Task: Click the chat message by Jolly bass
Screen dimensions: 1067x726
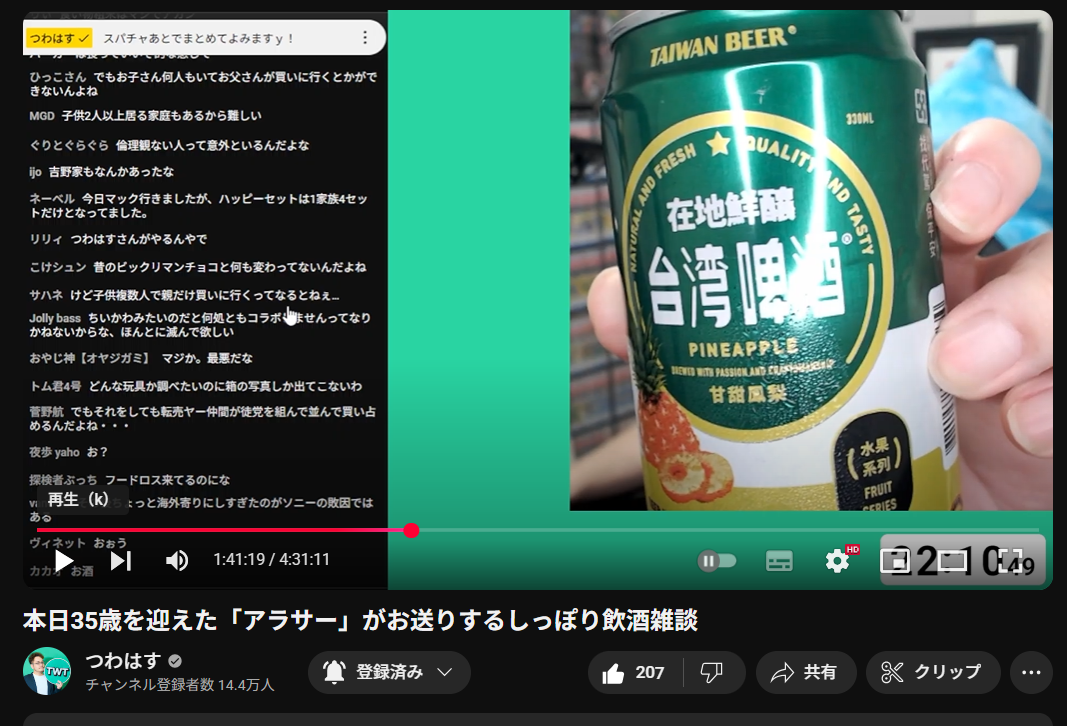Action: tap(200, 325)
